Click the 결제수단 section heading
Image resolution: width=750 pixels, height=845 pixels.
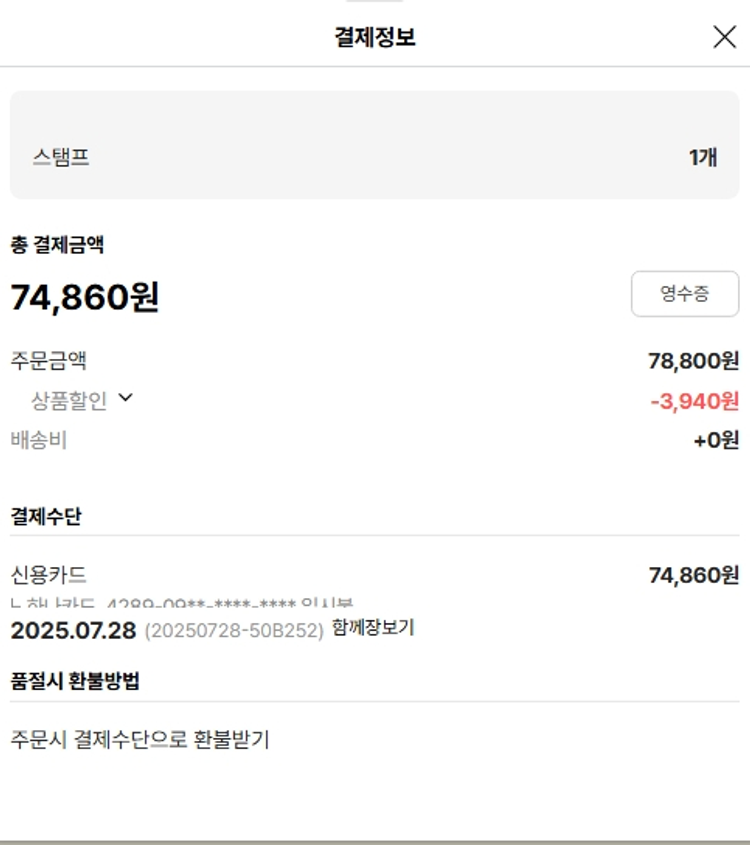click(x=46, y=516)
